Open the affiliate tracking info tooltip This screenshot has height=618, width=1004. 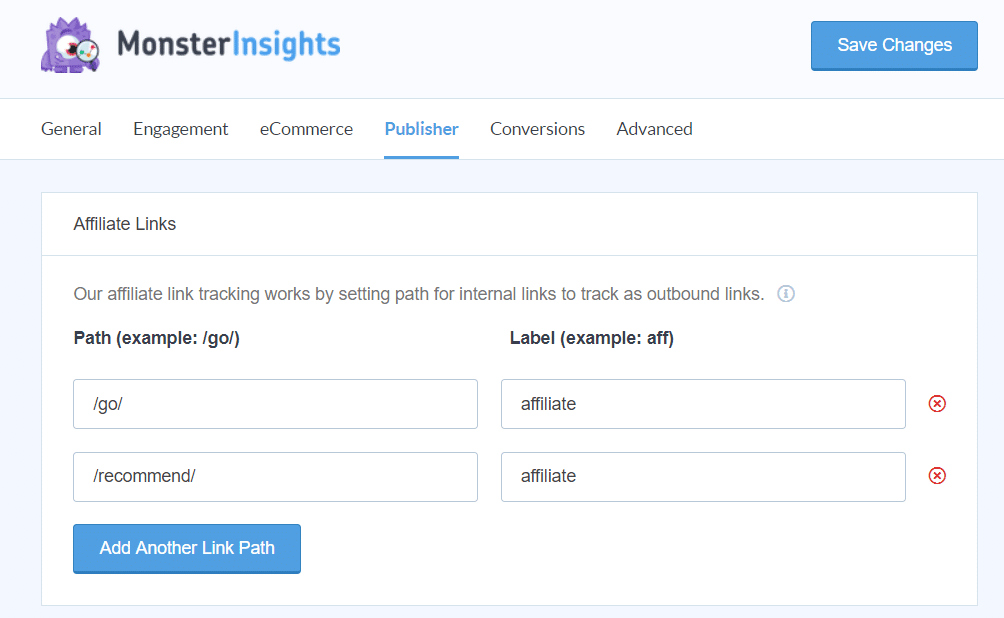click(786, 294)
